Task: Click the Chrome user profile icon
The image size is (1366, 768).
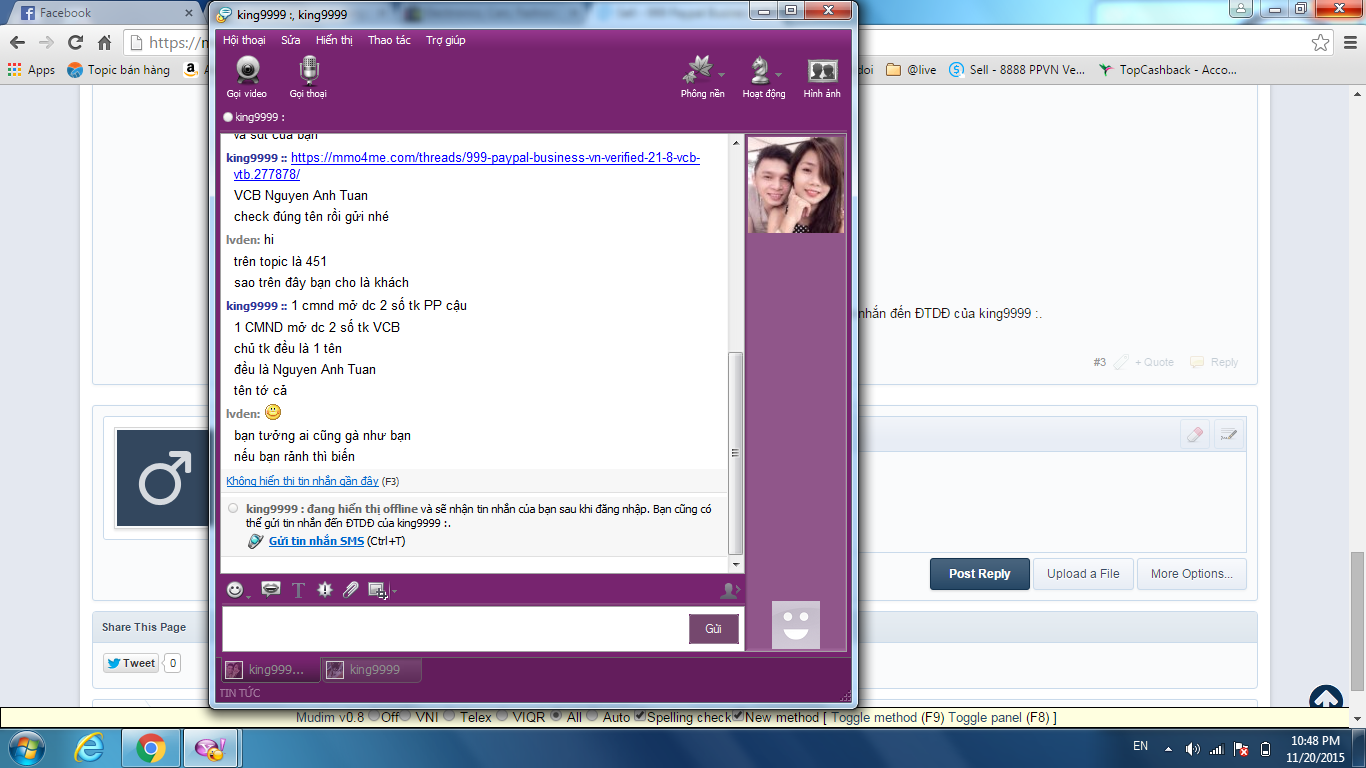Action: pos(1241,9)
